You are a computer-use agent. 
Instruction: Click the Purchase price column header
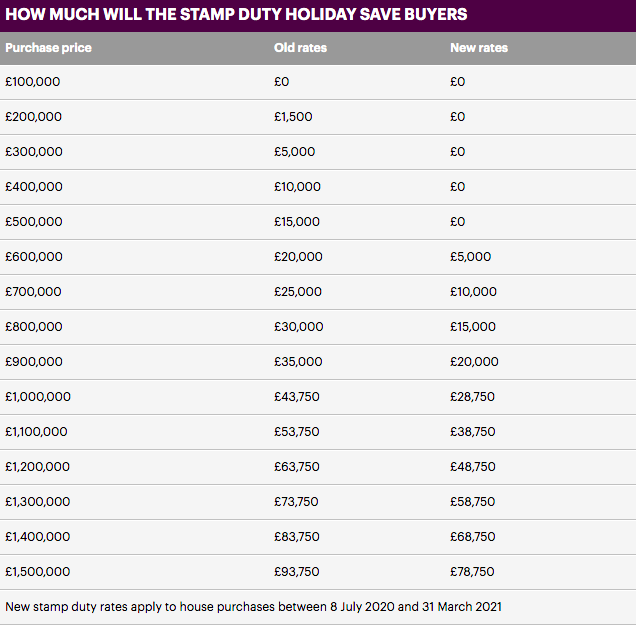tap(48, 48)
